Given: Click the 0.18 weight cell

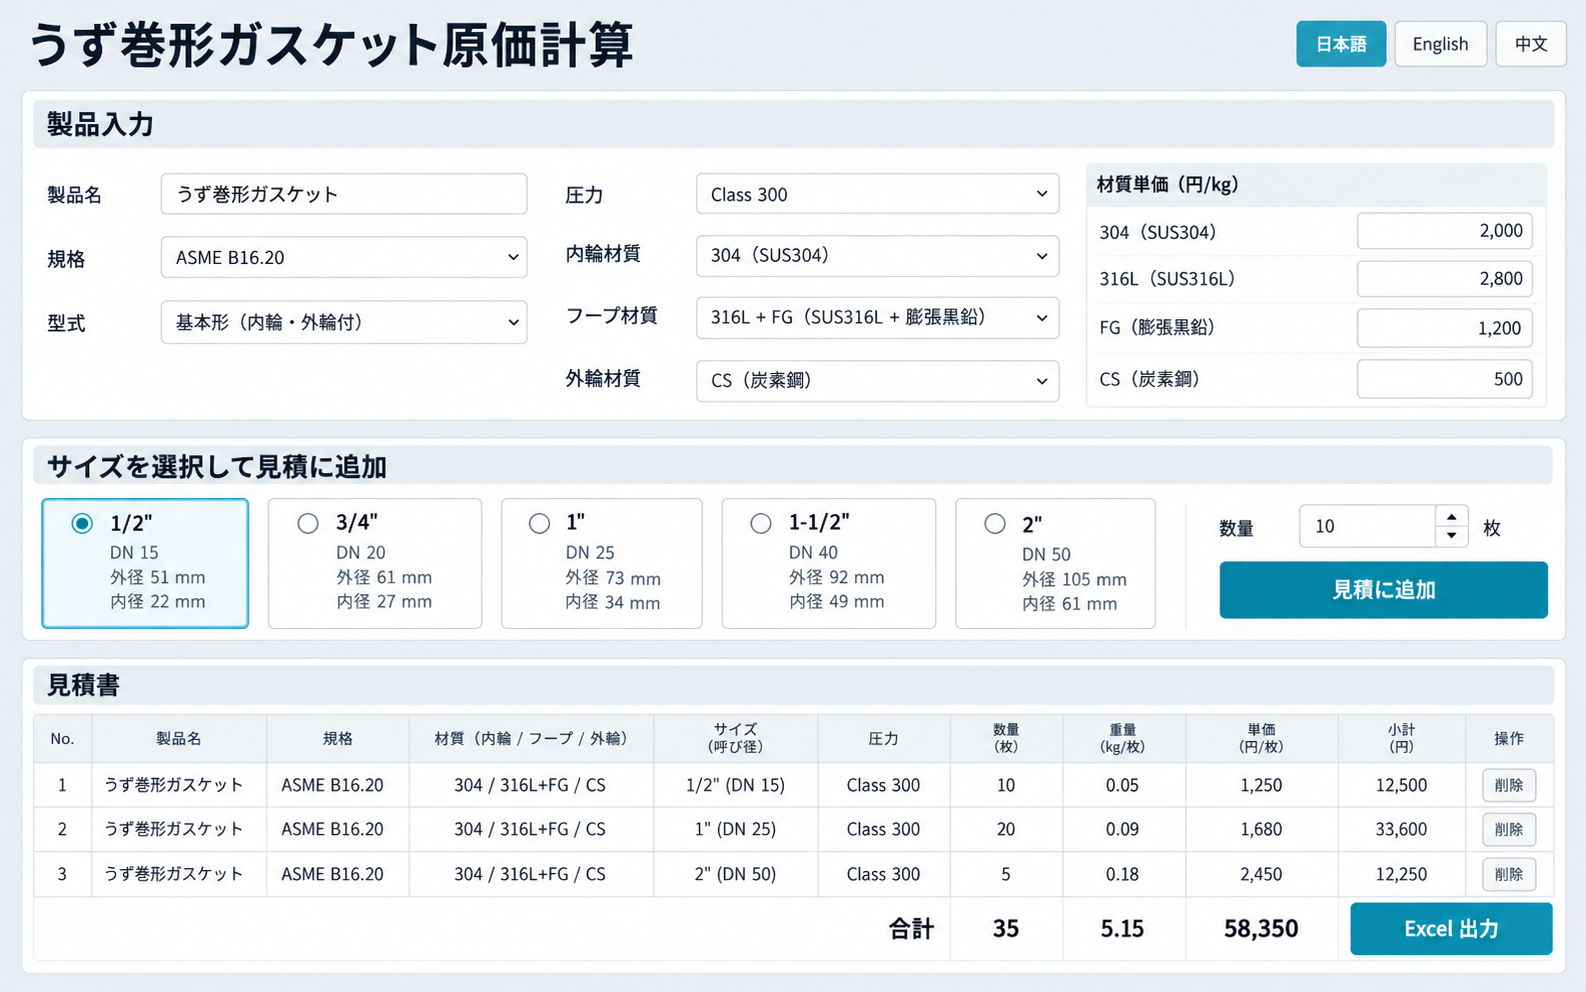Looking at the screenshot, I should click(x=1122, y=874).
